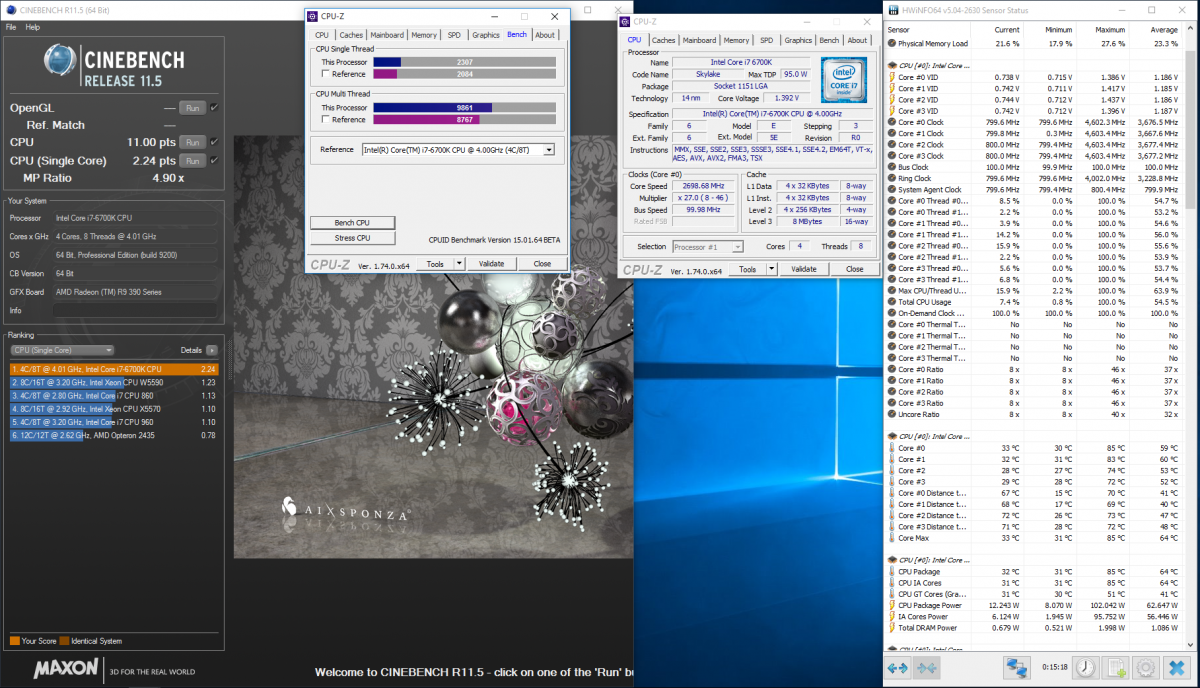Screen dimensions: 1200x688
Task: Click title icon of right CPU-Z window
Action: tap(626, 21)
